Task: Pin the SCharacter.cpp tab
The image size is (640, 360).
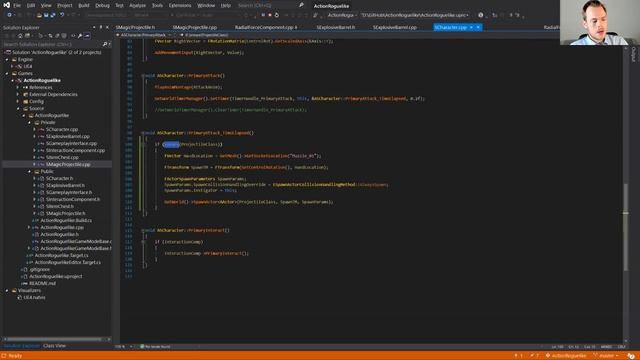Action: (x=471, y=27)
